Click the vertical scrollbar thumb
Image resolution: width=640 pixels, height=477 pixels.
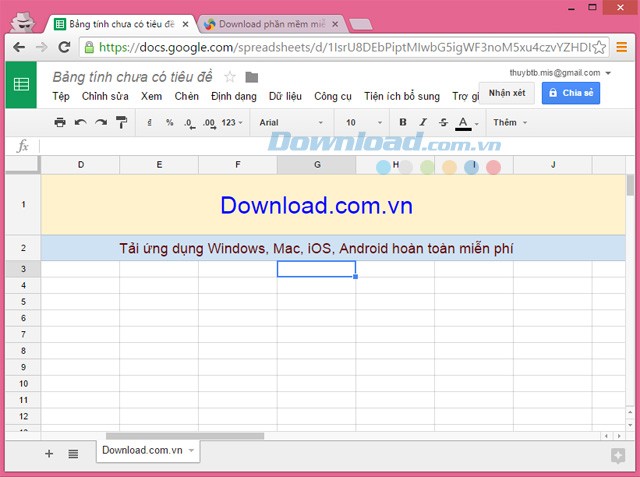point(630,184)
